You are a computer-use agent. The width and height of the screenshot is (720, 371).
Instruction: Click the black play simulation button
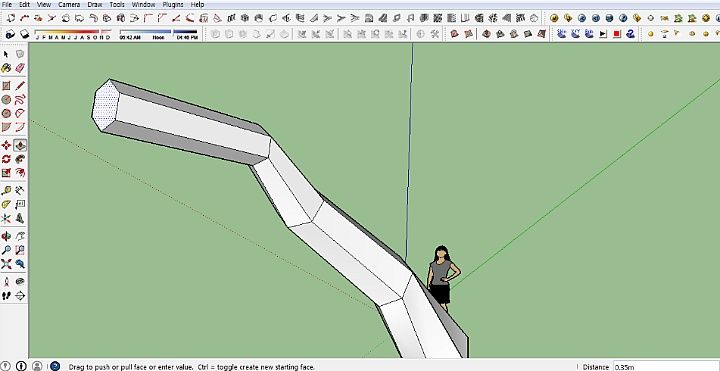[x=603, y=34]
